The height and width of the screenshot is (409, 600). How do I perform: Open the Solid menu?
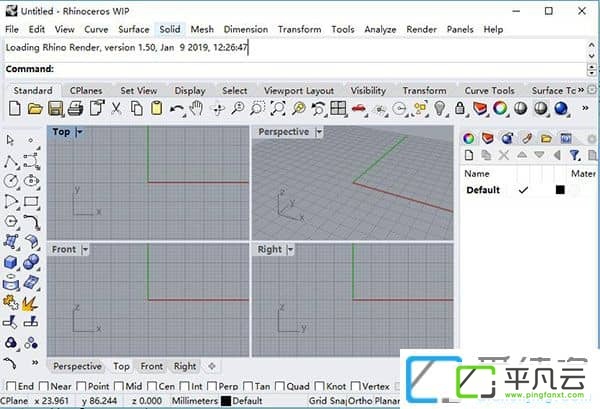(x=170, y=29)
